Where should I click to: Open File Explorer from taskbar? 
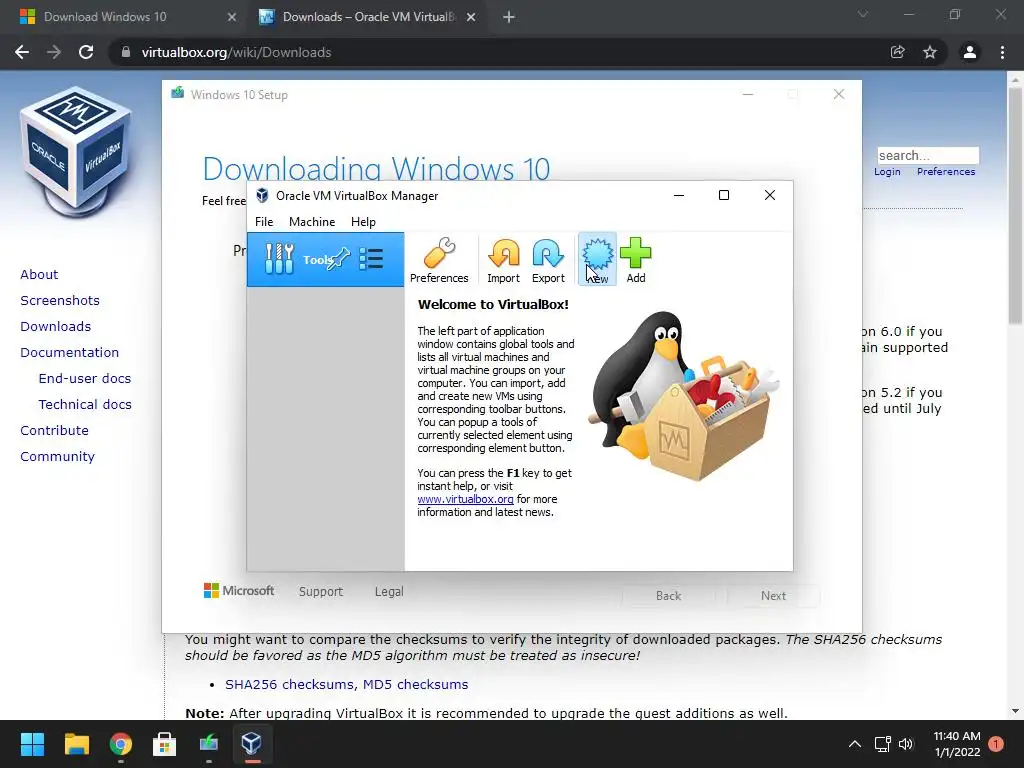tap(76, 744)
